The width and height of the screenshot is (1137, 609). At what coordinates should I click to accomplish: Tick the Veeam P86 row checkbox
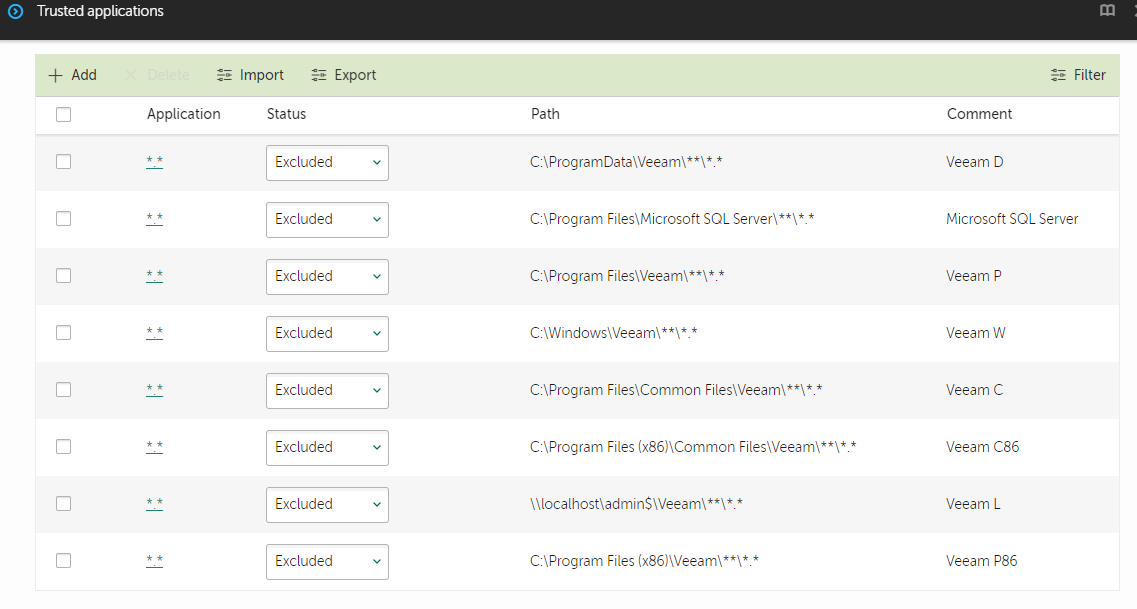[x=64, y=561]
